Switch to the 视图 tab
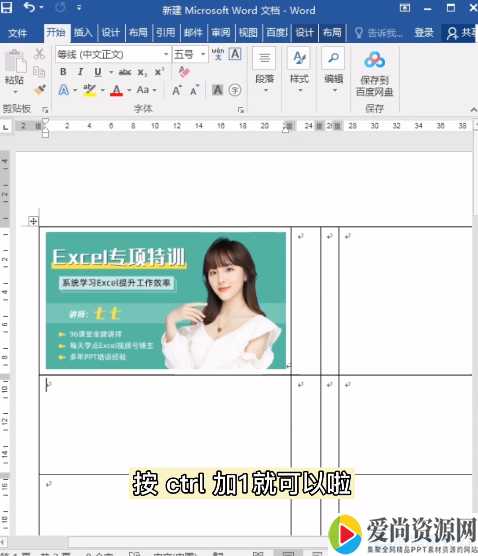The width and height of the screenshot is (478, 556). point(248,33)
